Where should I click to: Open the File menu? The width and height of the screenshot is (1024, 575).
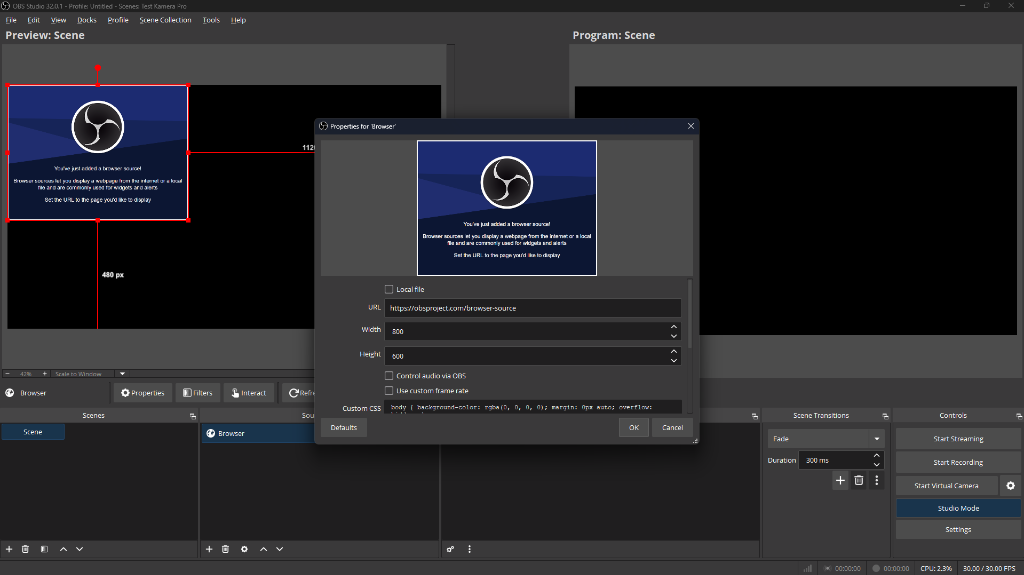(x=11, y=20)
